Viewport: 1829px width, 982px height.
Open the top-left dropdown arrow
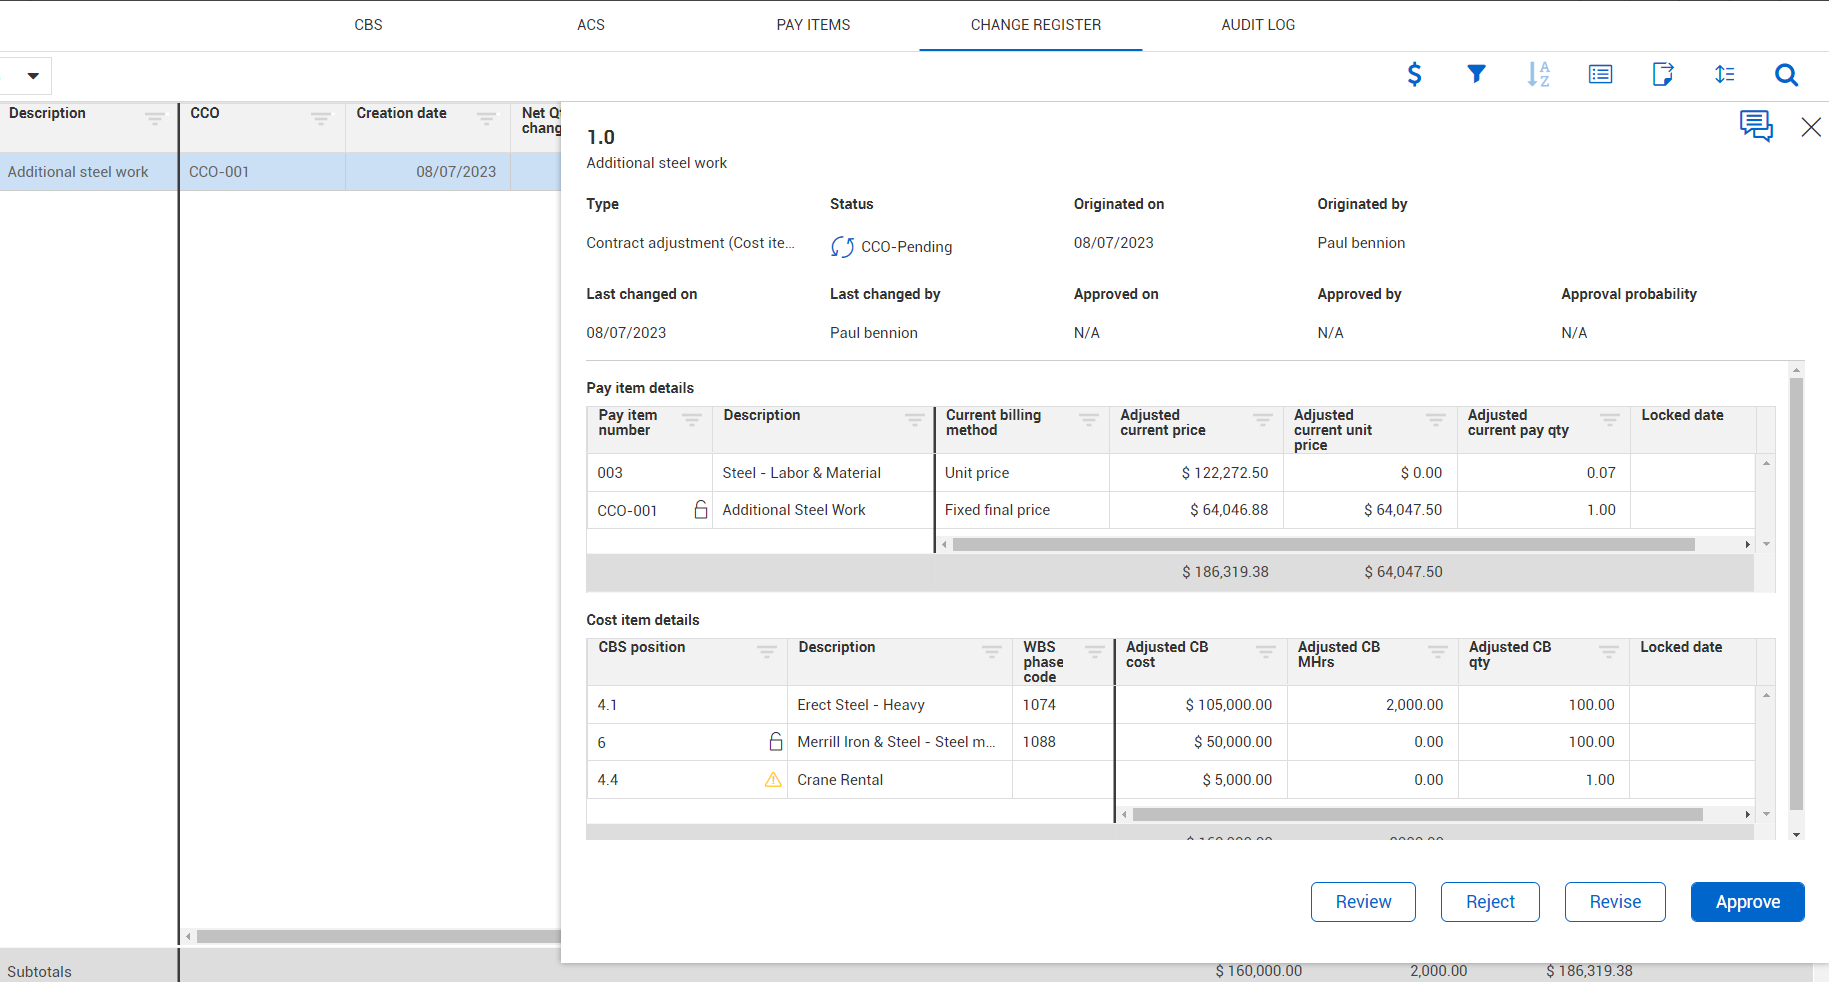[33, 76]
